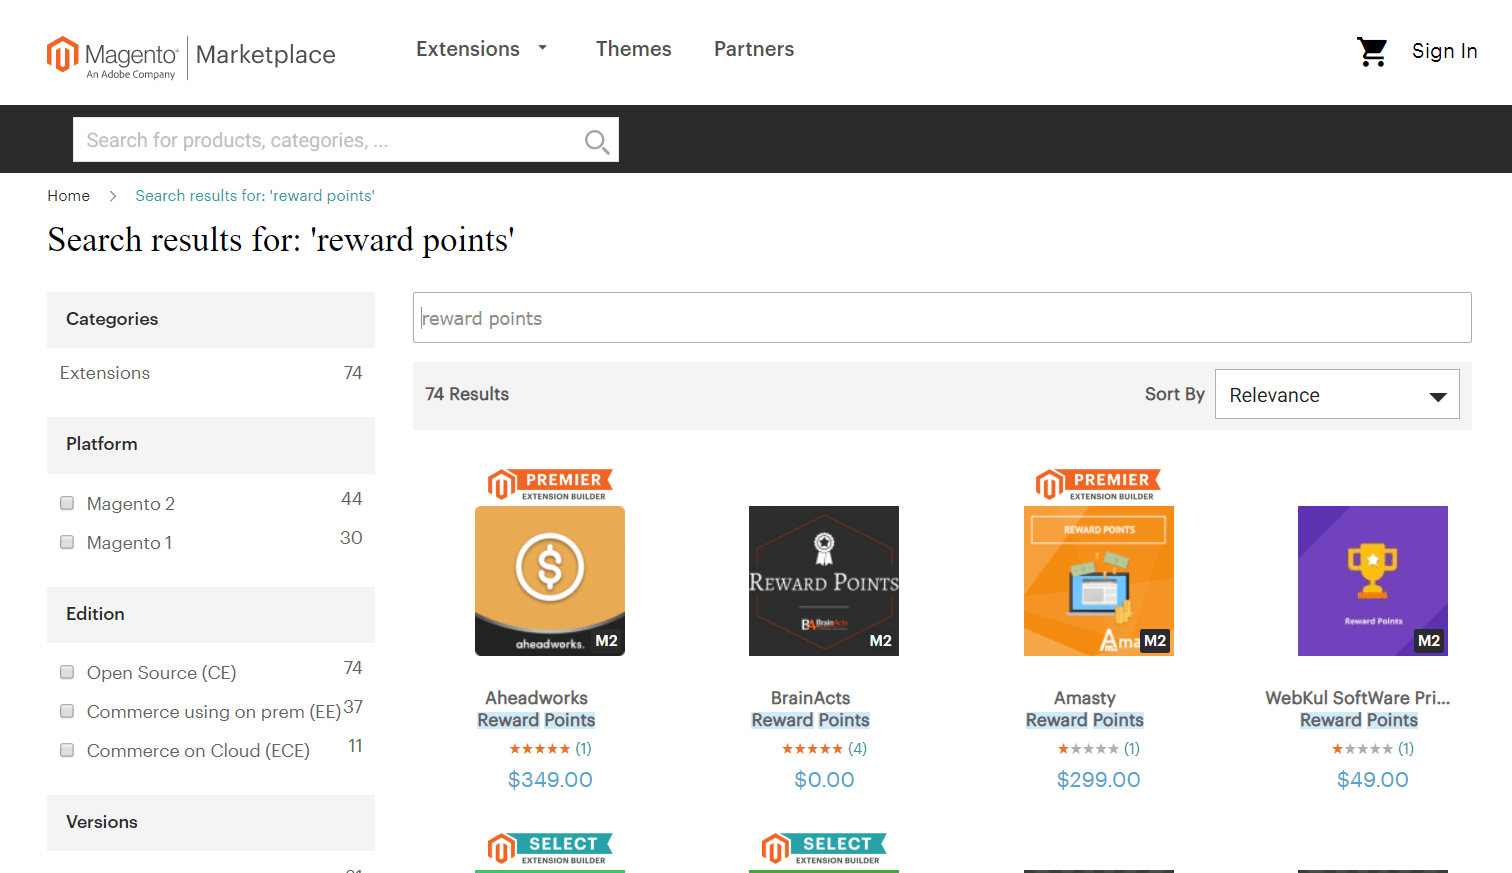Click Amasty Premier Extension Builder badge

[1098, 485]
